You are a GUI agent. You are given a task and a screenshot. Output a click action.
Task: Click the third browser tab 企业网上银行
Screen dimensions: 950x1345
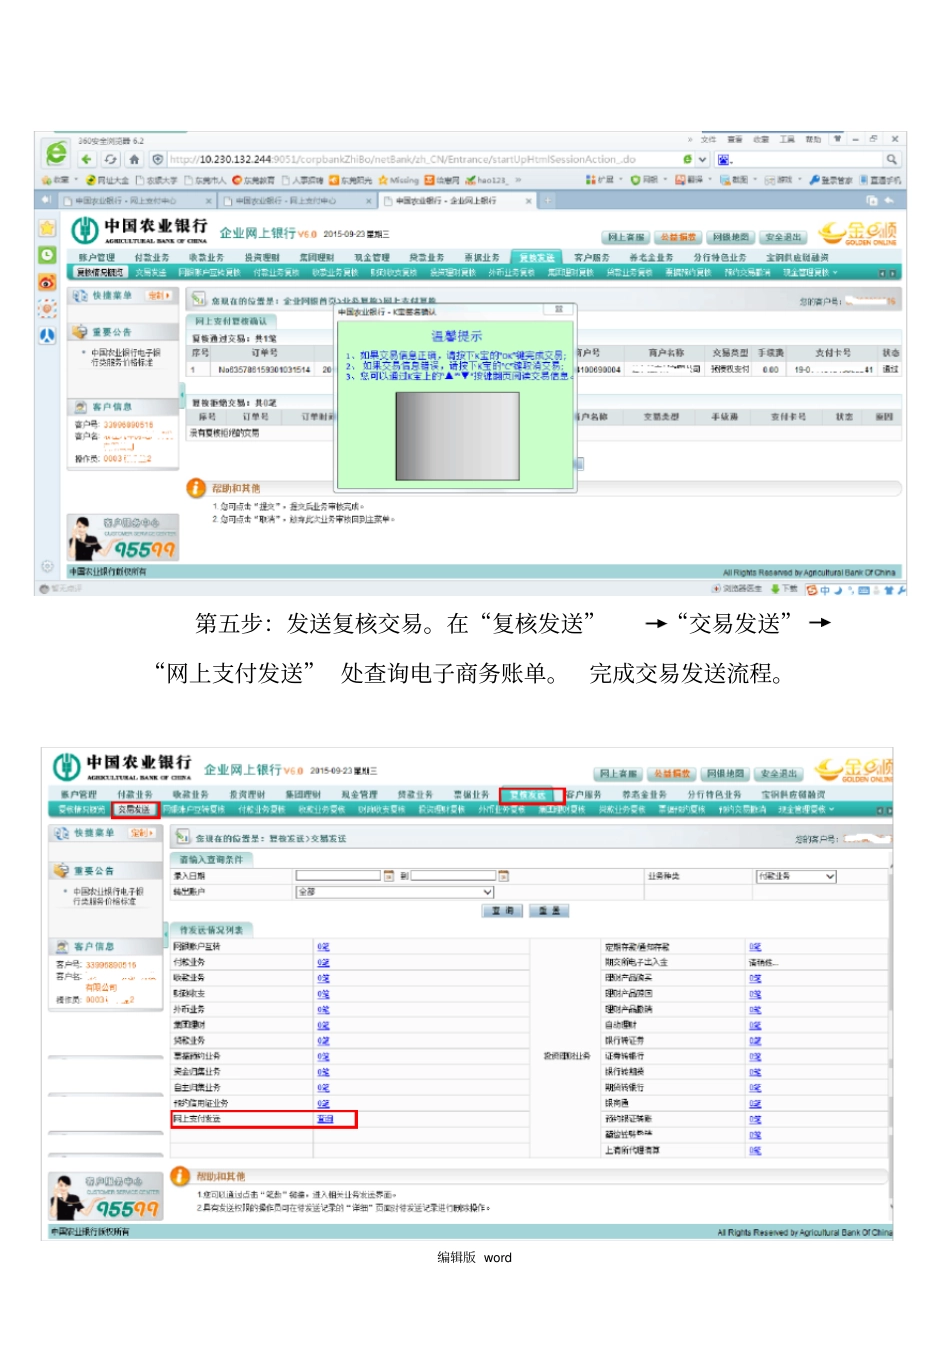coord(456,201)
